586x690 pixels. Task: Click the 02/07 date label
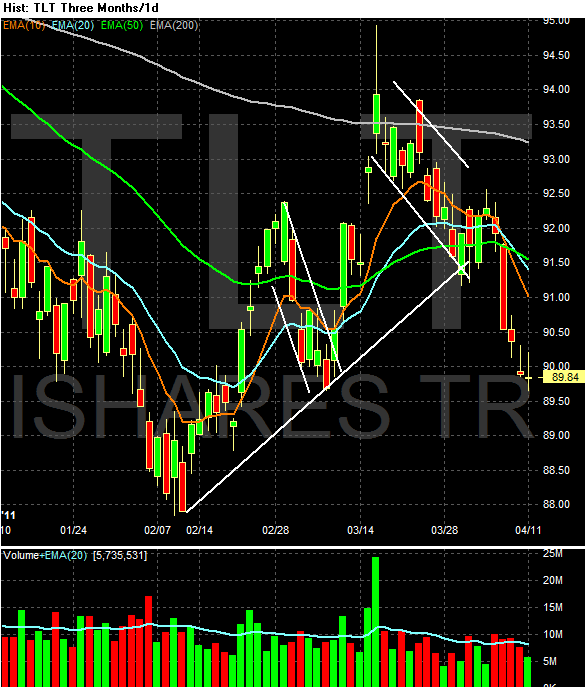click(x=157, y=530)
